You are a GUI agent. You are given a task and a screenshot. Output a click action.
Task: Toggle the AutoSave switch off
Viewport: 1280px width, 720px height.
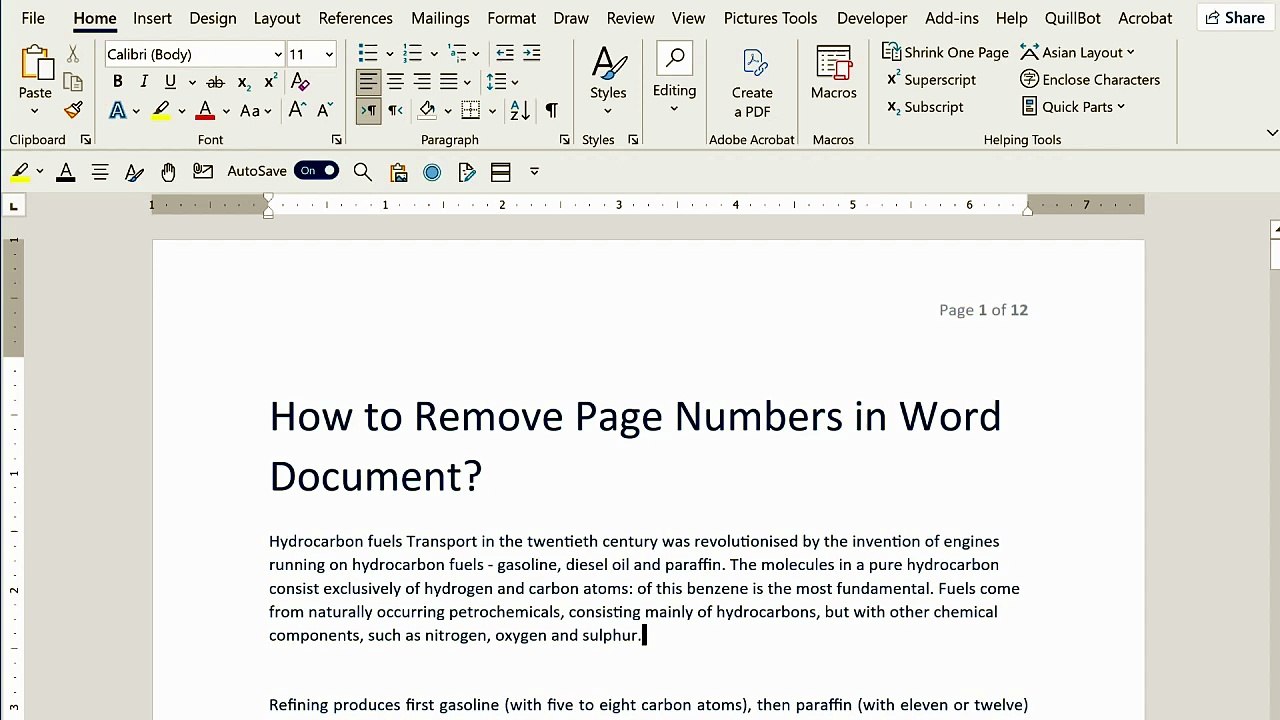point(316,171)
